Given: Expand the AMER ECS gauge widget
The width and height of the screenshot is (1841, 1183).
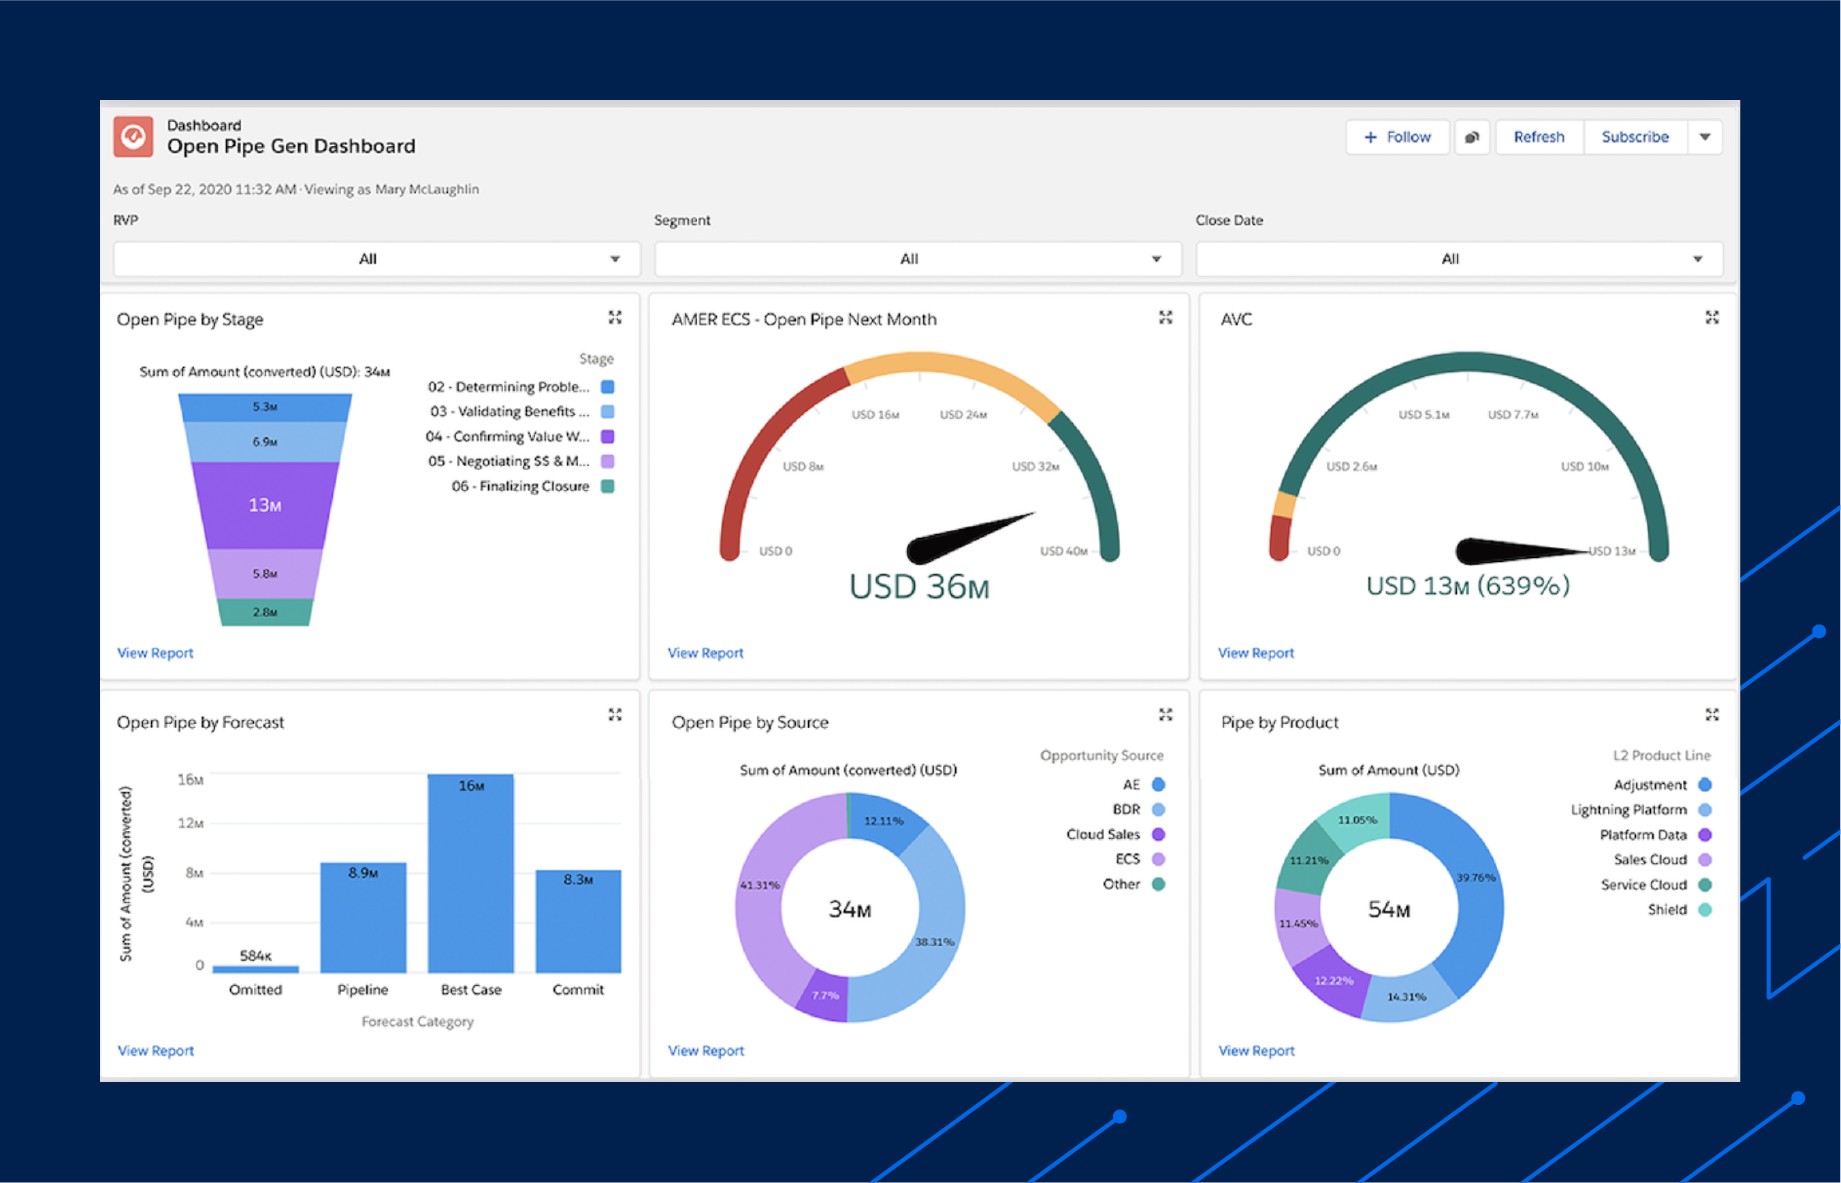Looking at the screenshot, I should 1165,317.
